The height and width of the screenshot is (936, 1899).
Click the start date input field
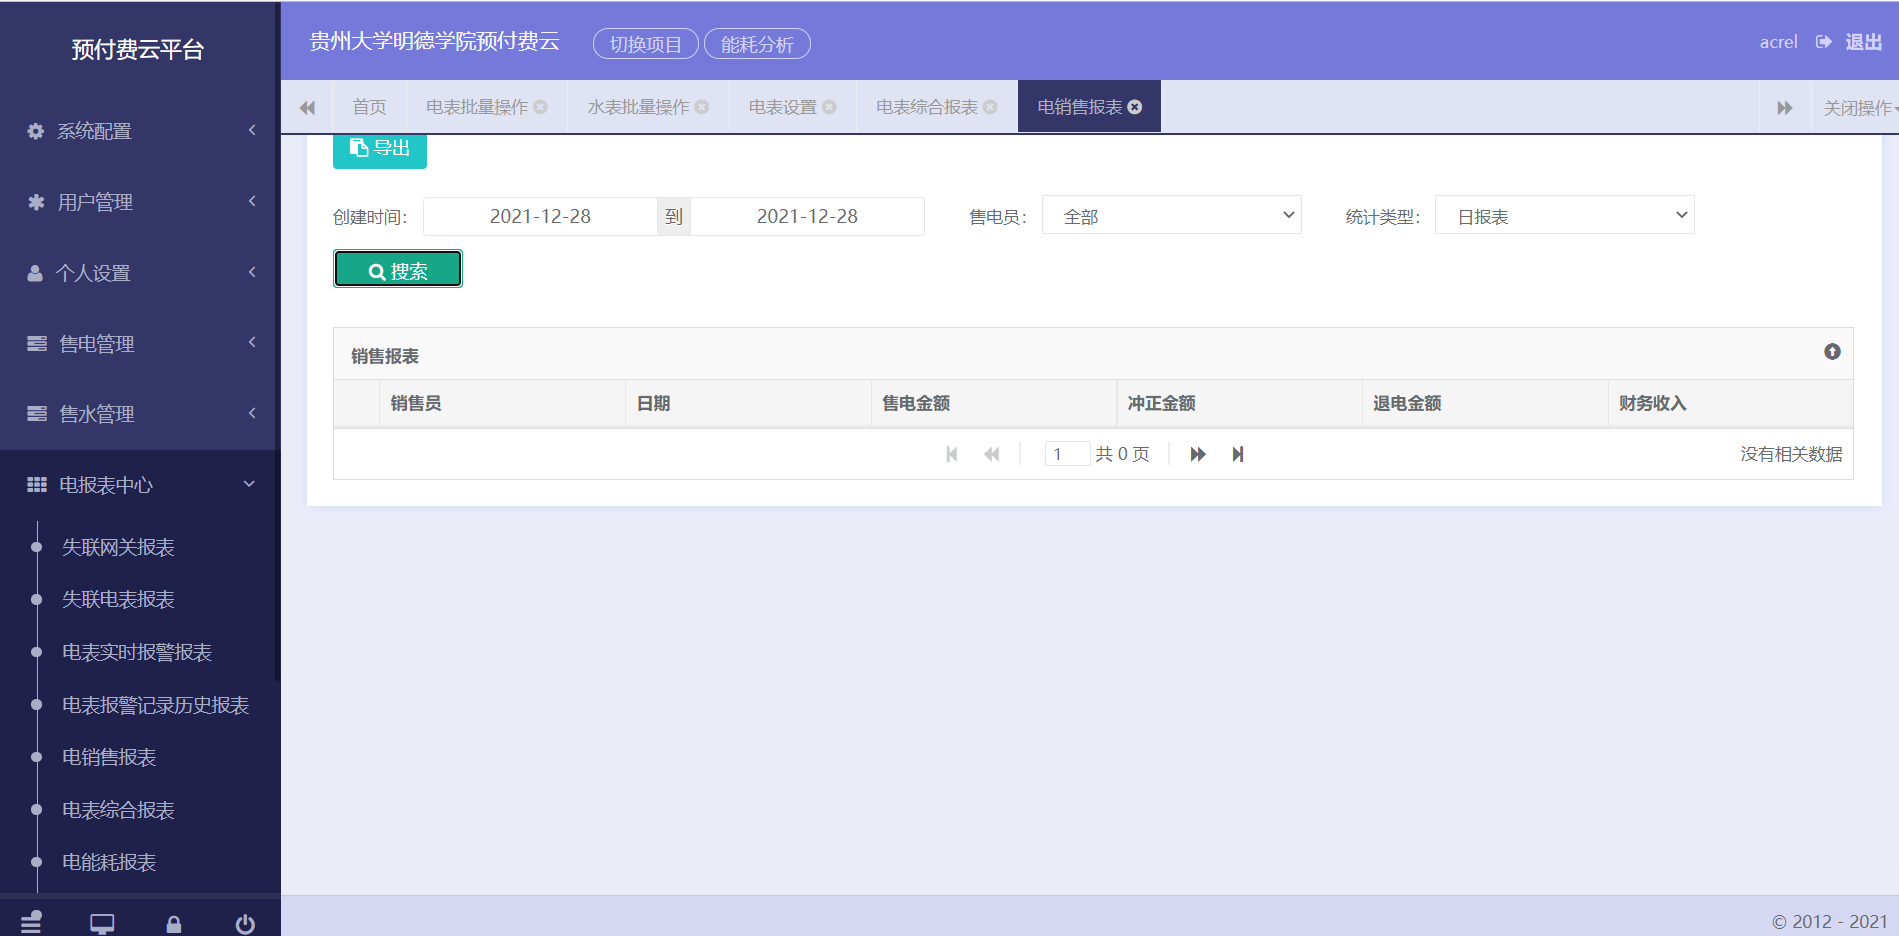pyautogui.click(x=540, y=217)
